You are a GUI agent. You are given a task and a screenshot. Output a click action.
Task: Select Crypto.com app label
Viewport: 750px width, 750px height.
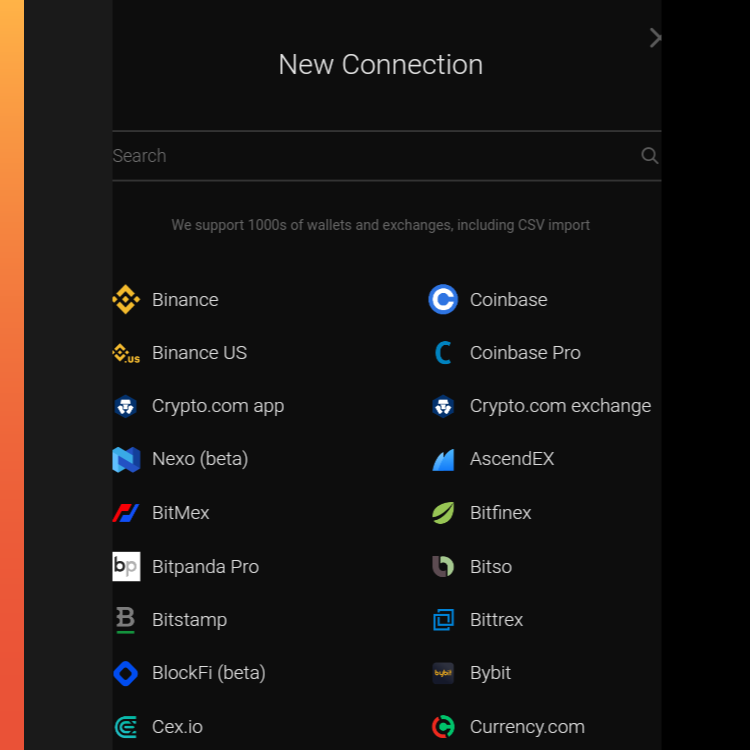coord(218,407)
